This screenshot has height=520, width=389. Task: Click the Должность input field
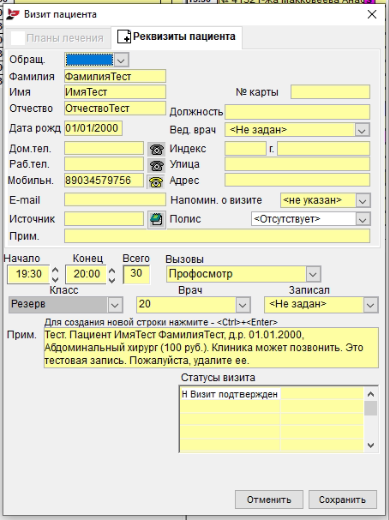[298, 112]
